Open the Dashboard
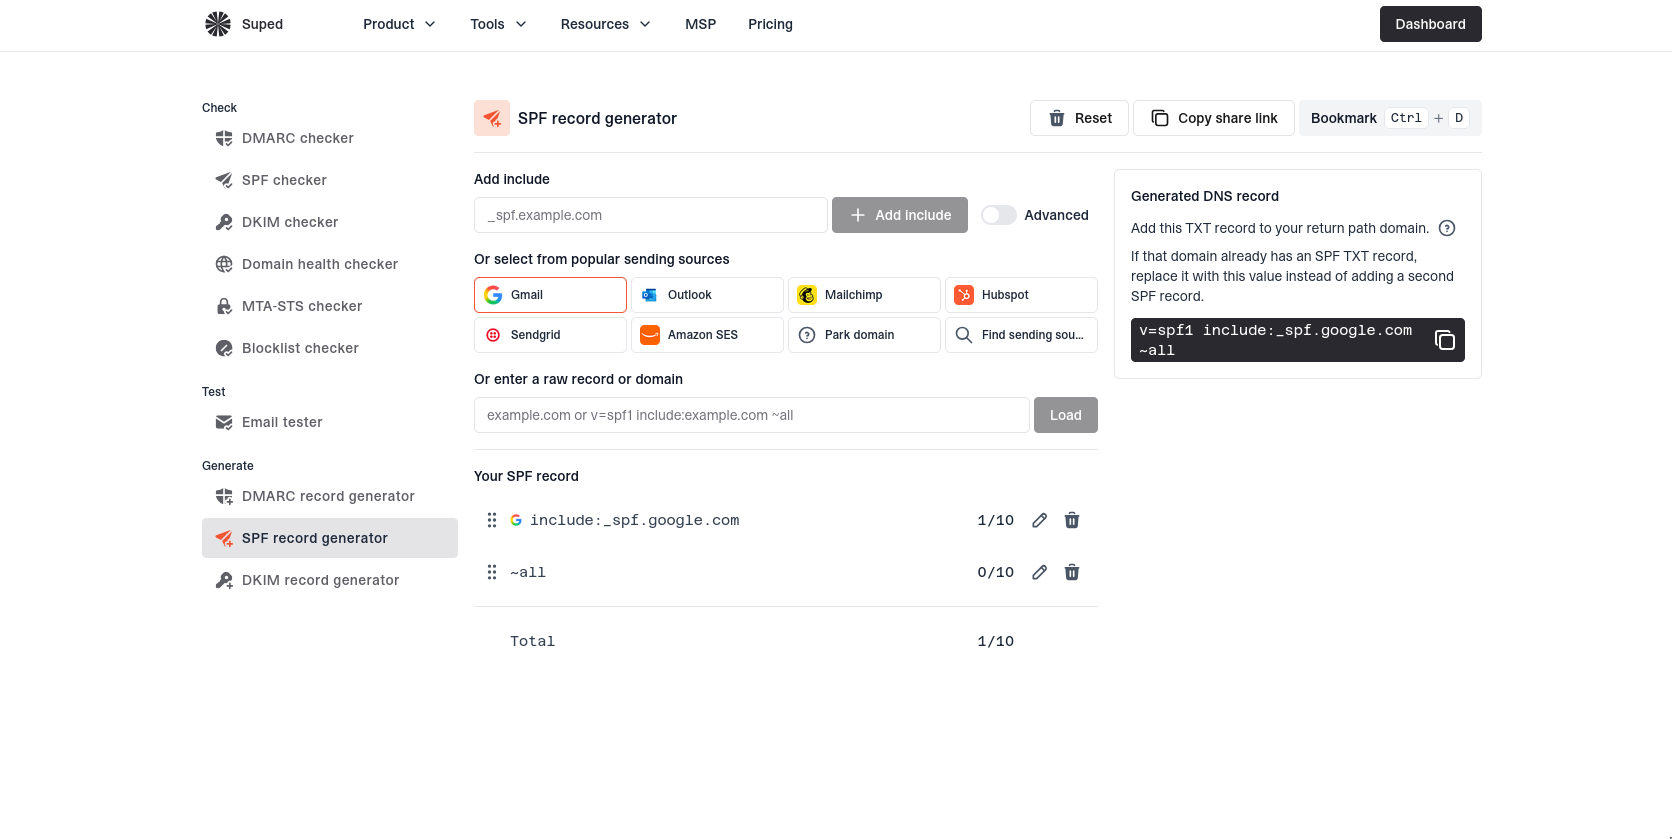 click(1430, 24)
